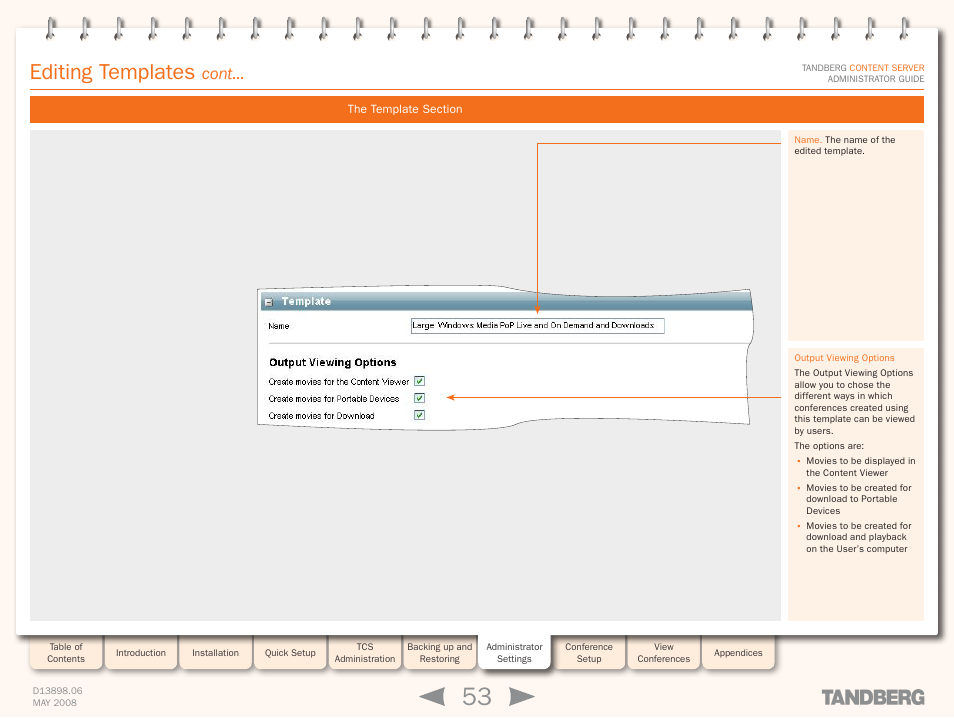
Task: Click the Name. sidebar description
Action: pyautogui.click(x=844, y=145)
